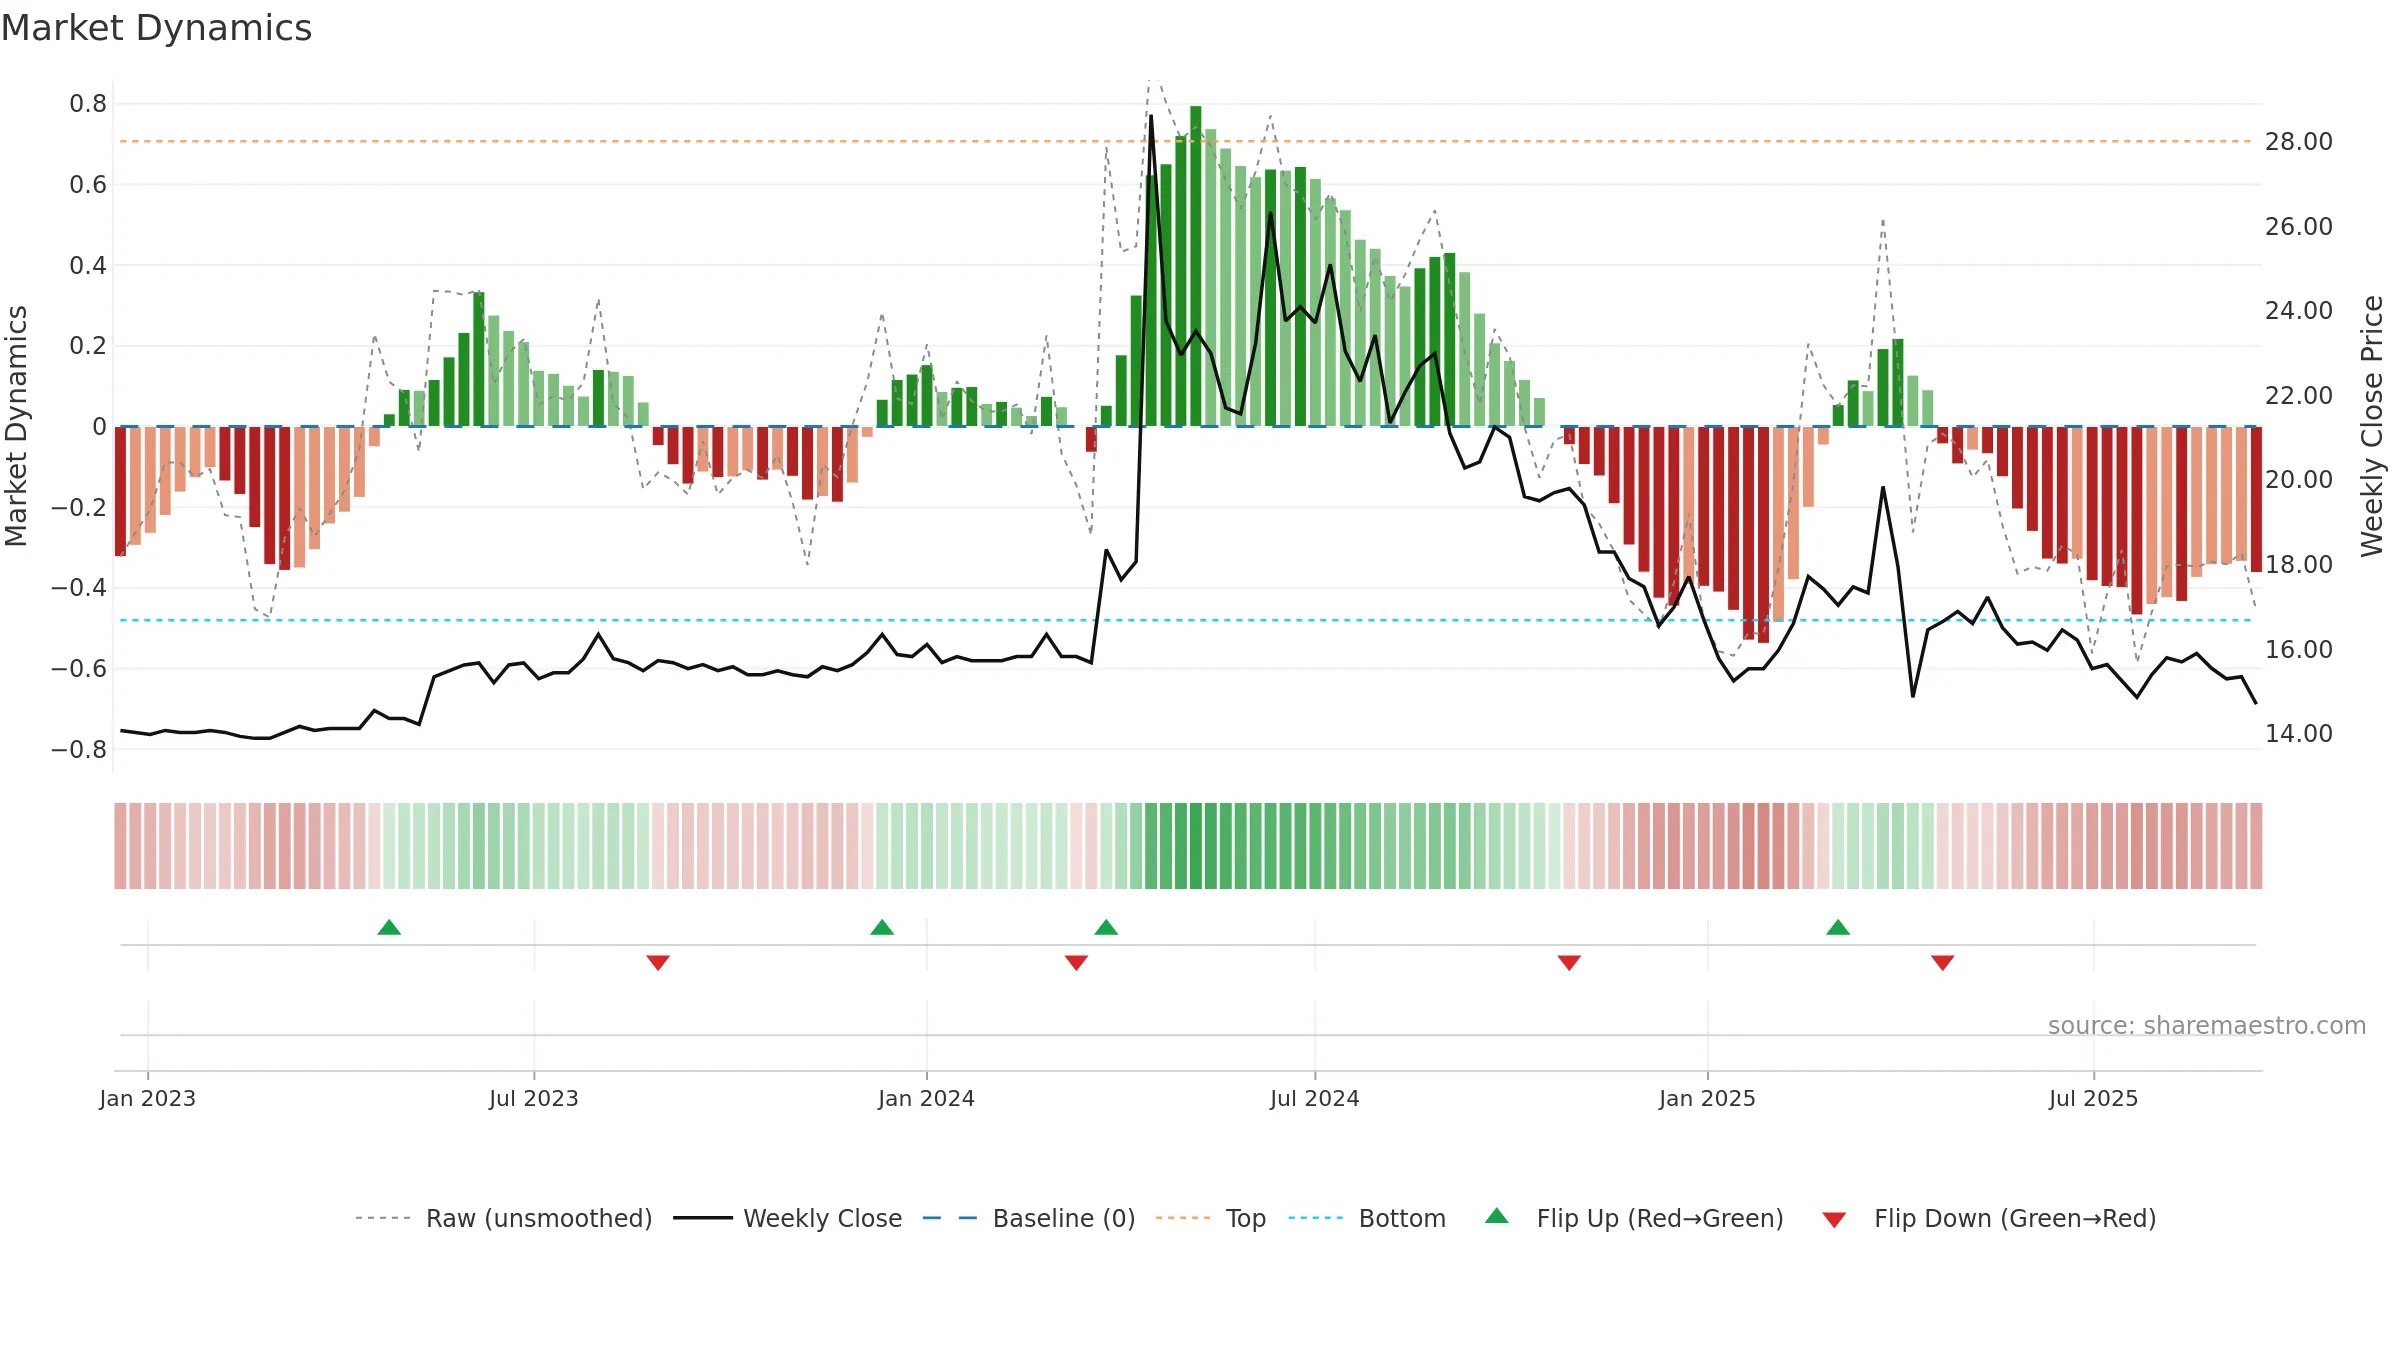Screen dimensions: 2400x1350
Task: Click the 0.6 left axis label
Action: coord(88,185)
